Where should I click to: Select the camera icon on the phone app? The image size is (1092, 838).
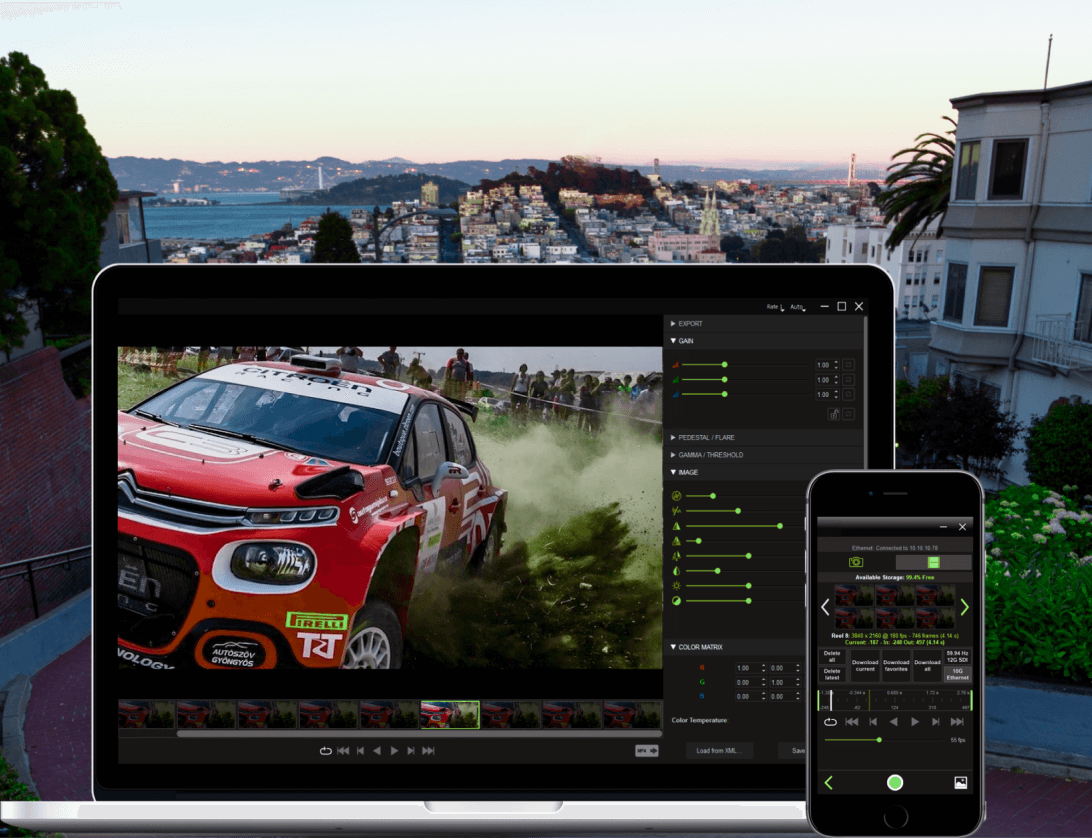856,562
